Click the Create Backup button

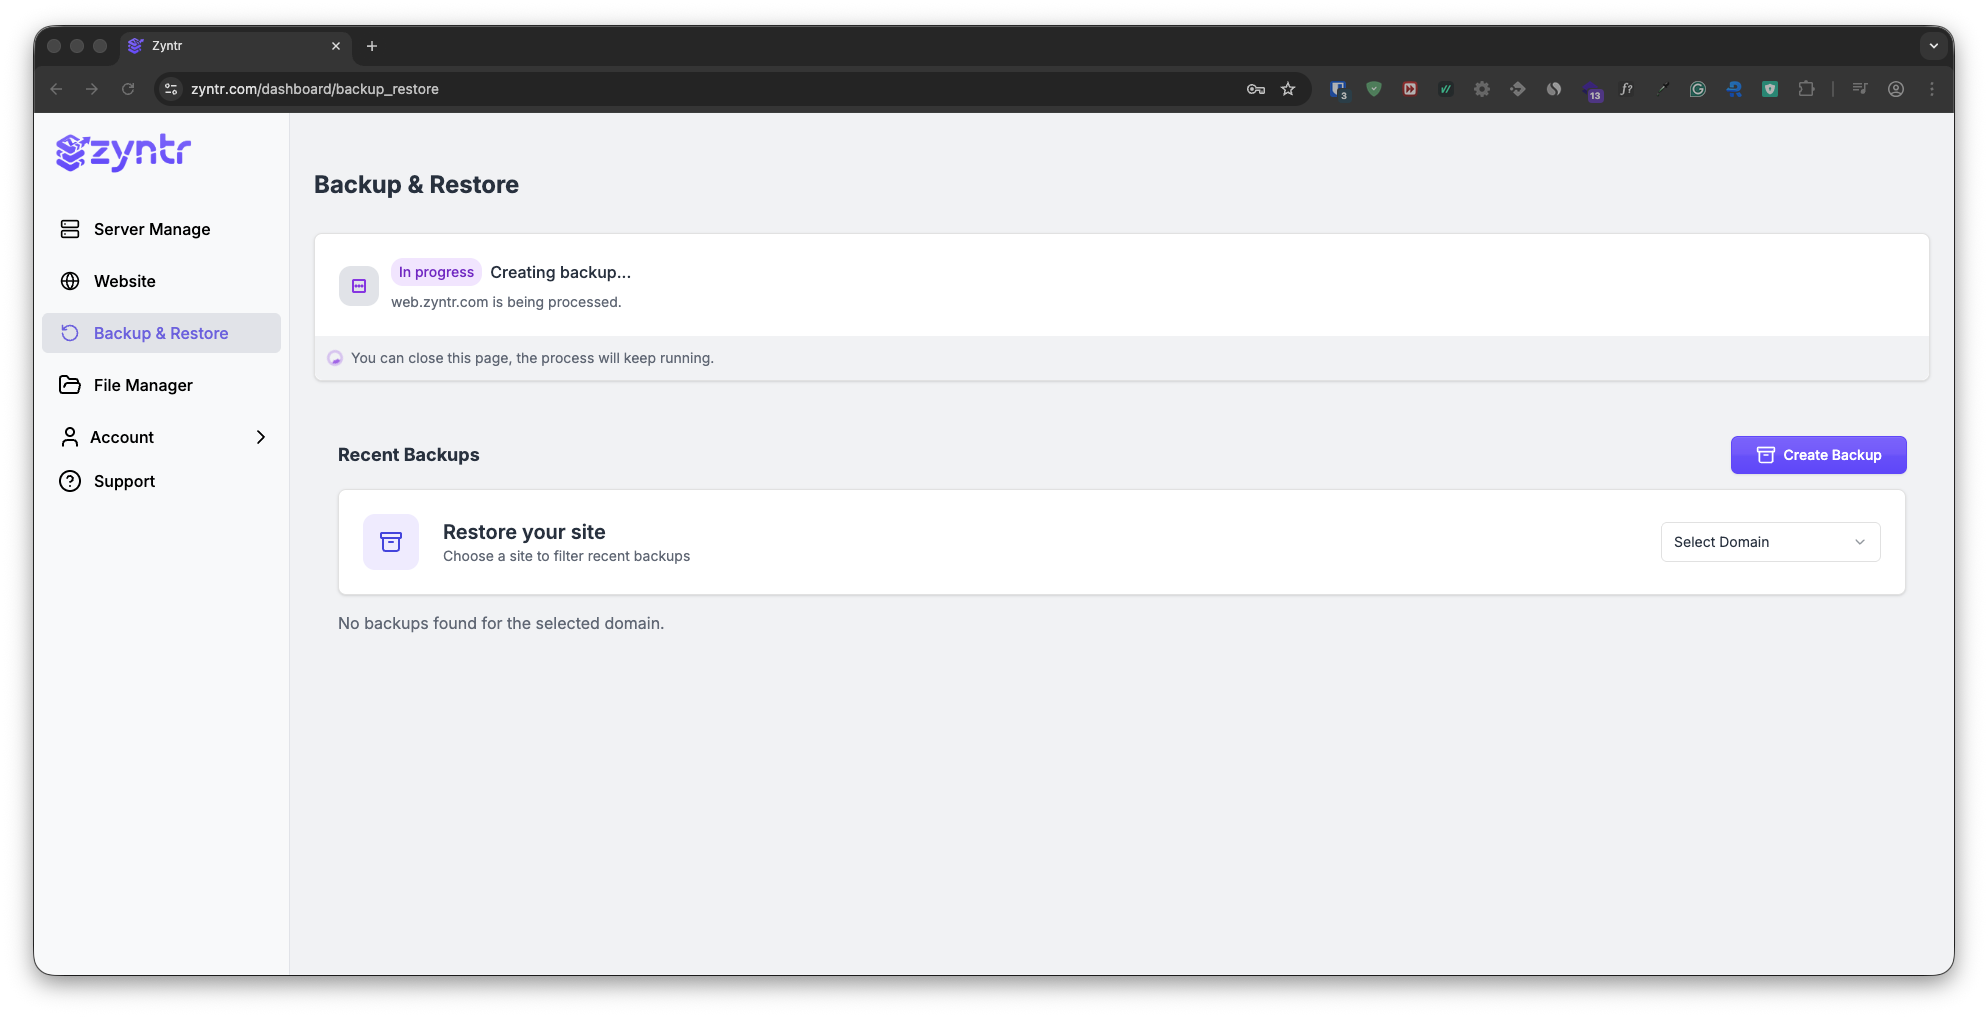(x=1818, y=454)
